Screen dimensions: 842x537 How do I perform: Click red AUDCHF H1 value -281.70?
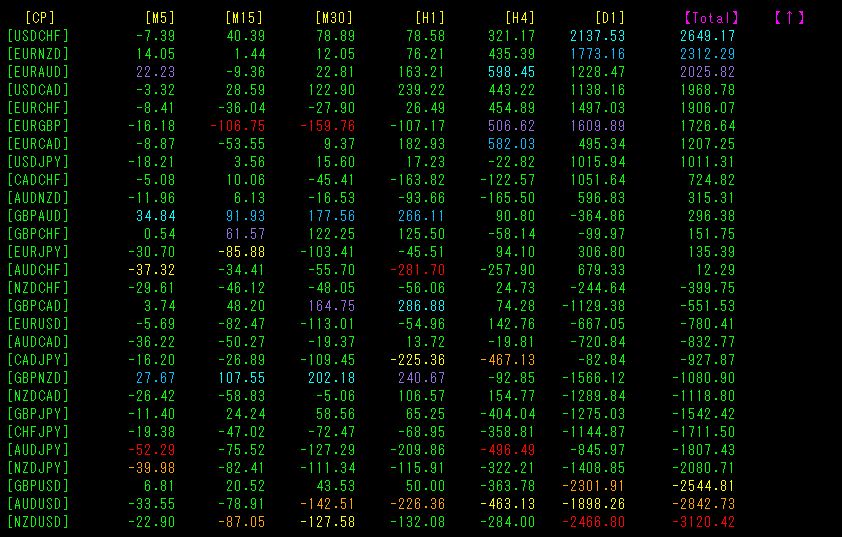[x=418, y=270]
